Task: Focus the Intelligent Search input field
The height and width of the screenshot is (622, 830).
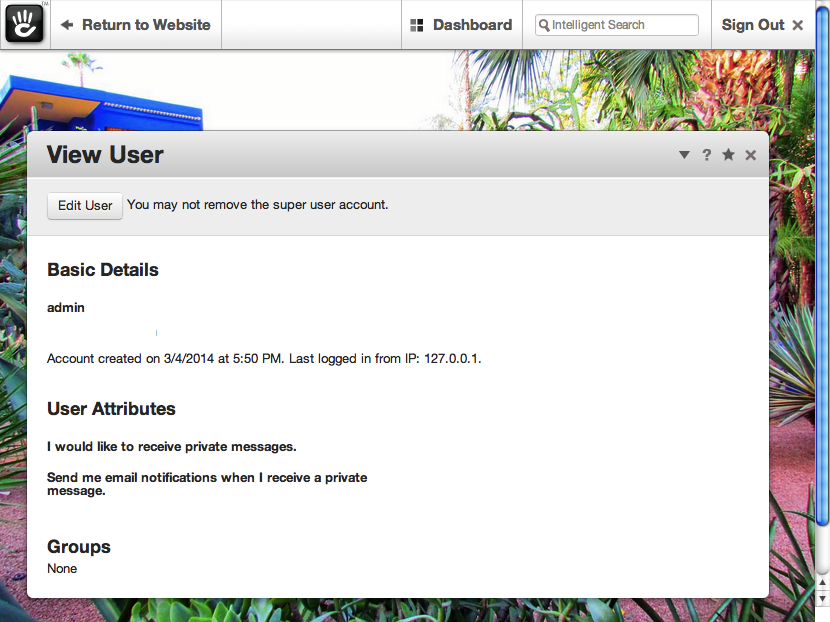Action: [617, 25]
